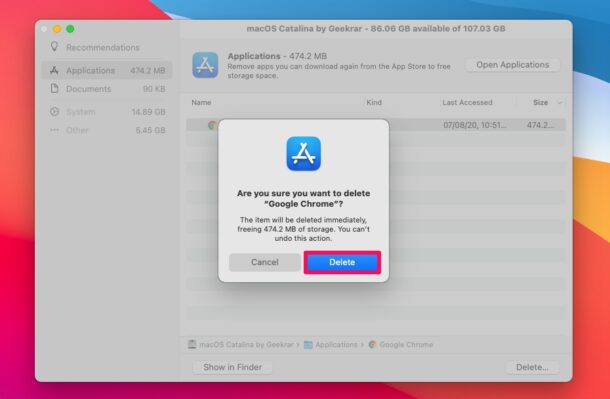Click the Chrome icon in the path bar
The image size is (610, 399).
pos(372,345)
